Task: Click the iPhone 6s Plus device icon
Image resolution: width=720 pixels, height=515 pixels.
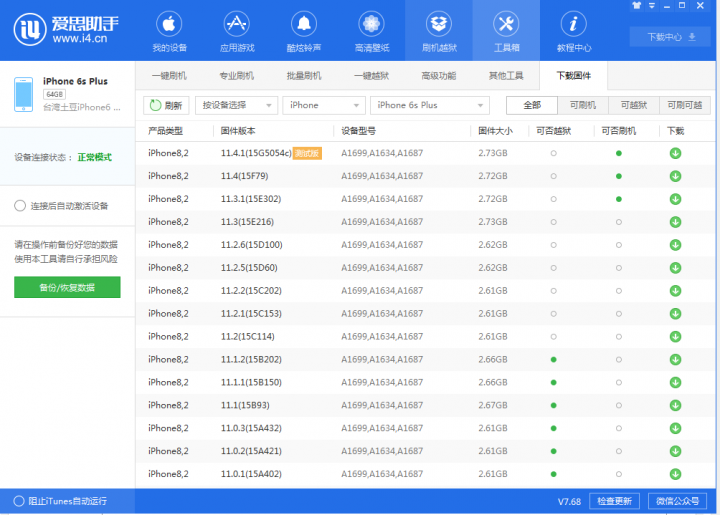Action: coord(23,95)
